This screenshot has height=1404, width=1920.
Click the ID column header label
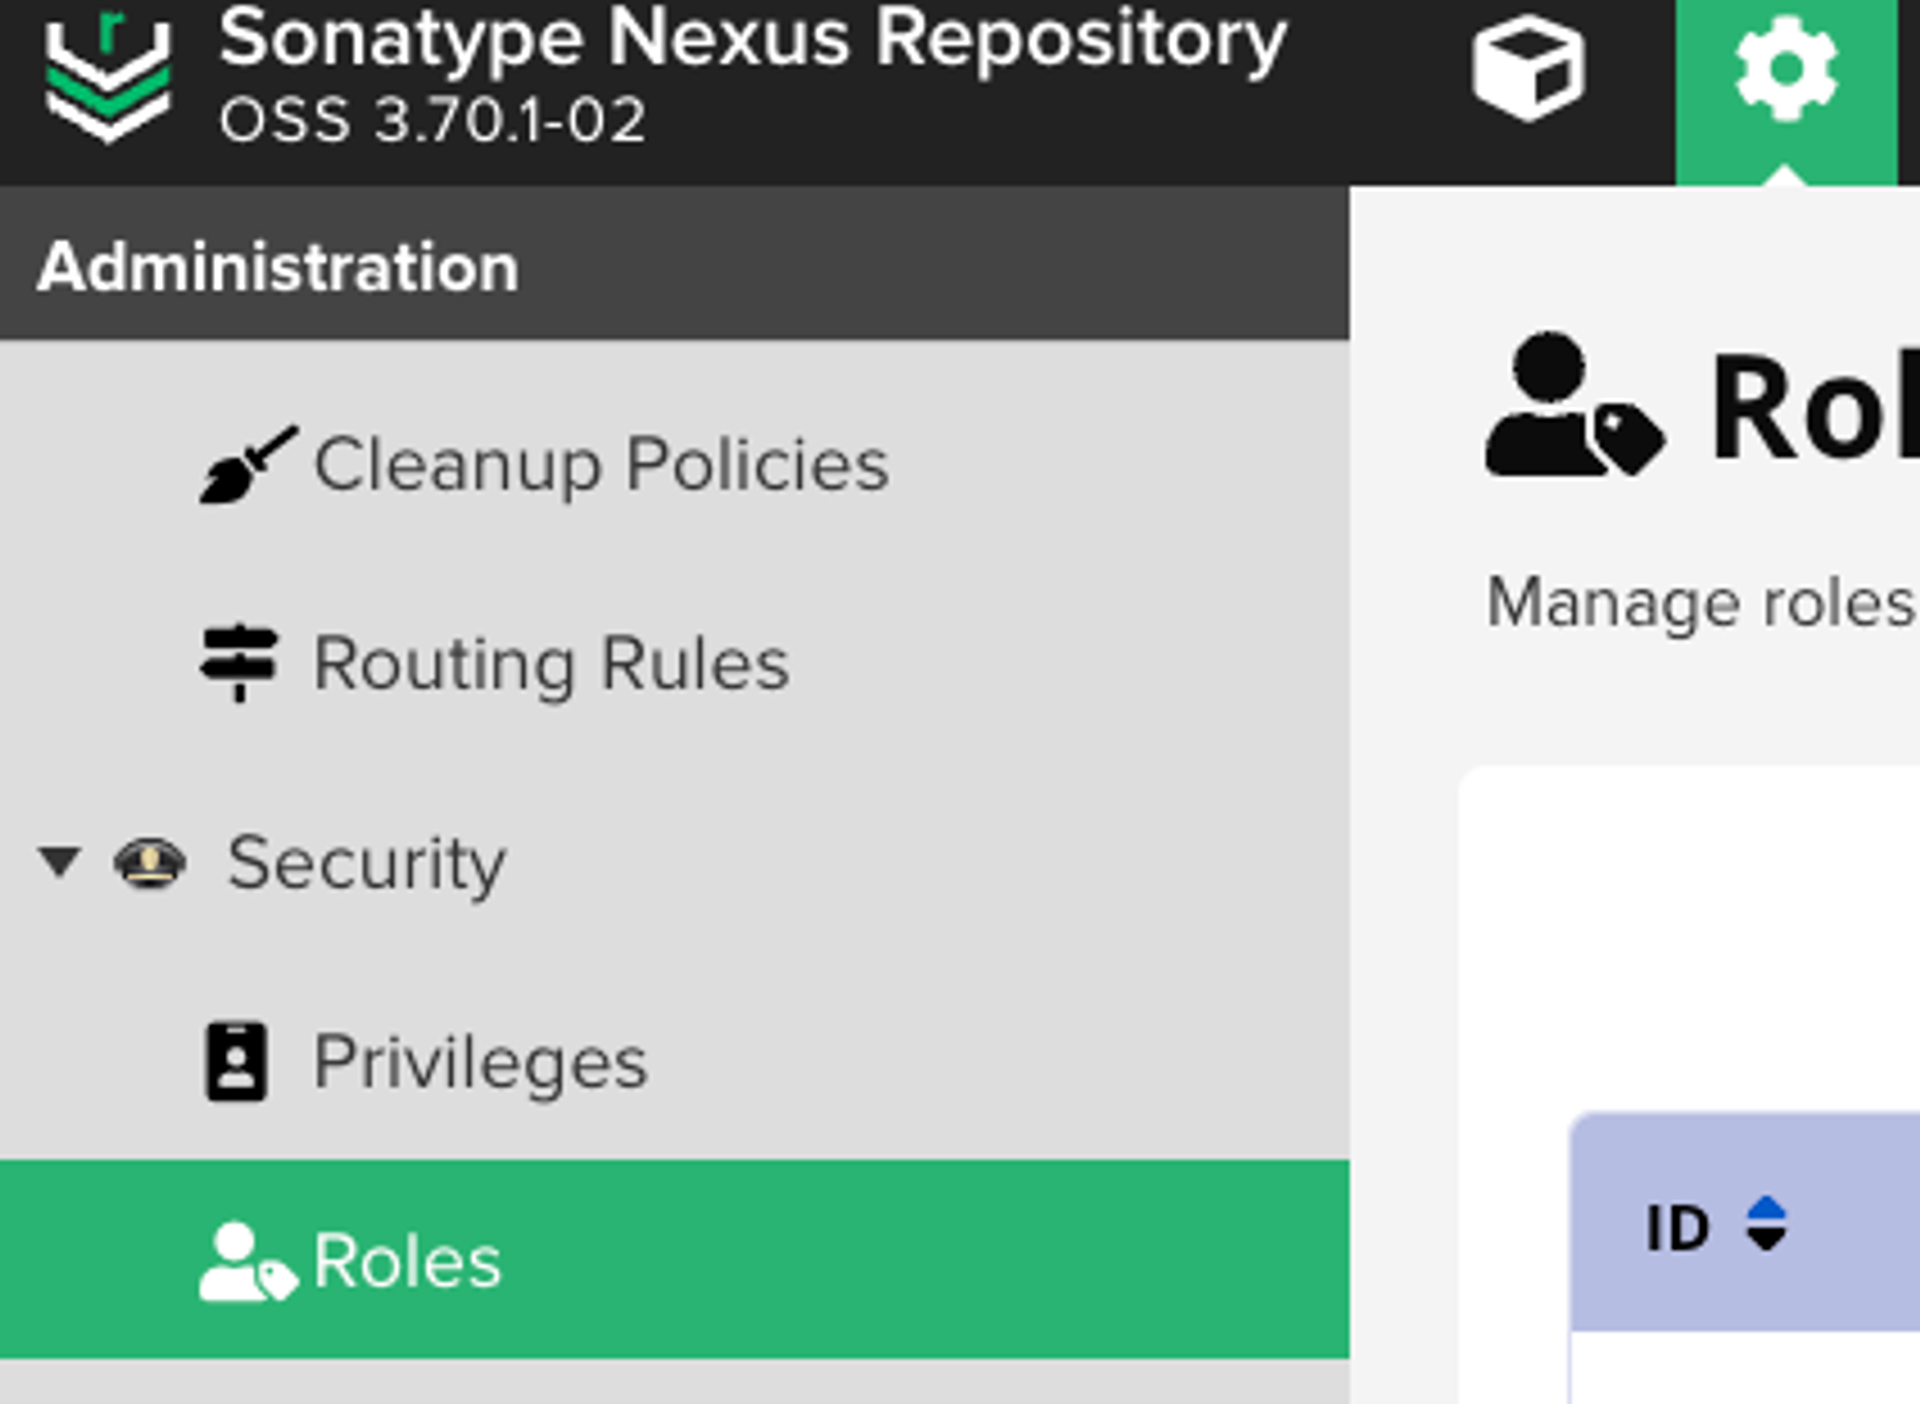[x=1677, y=1228]
